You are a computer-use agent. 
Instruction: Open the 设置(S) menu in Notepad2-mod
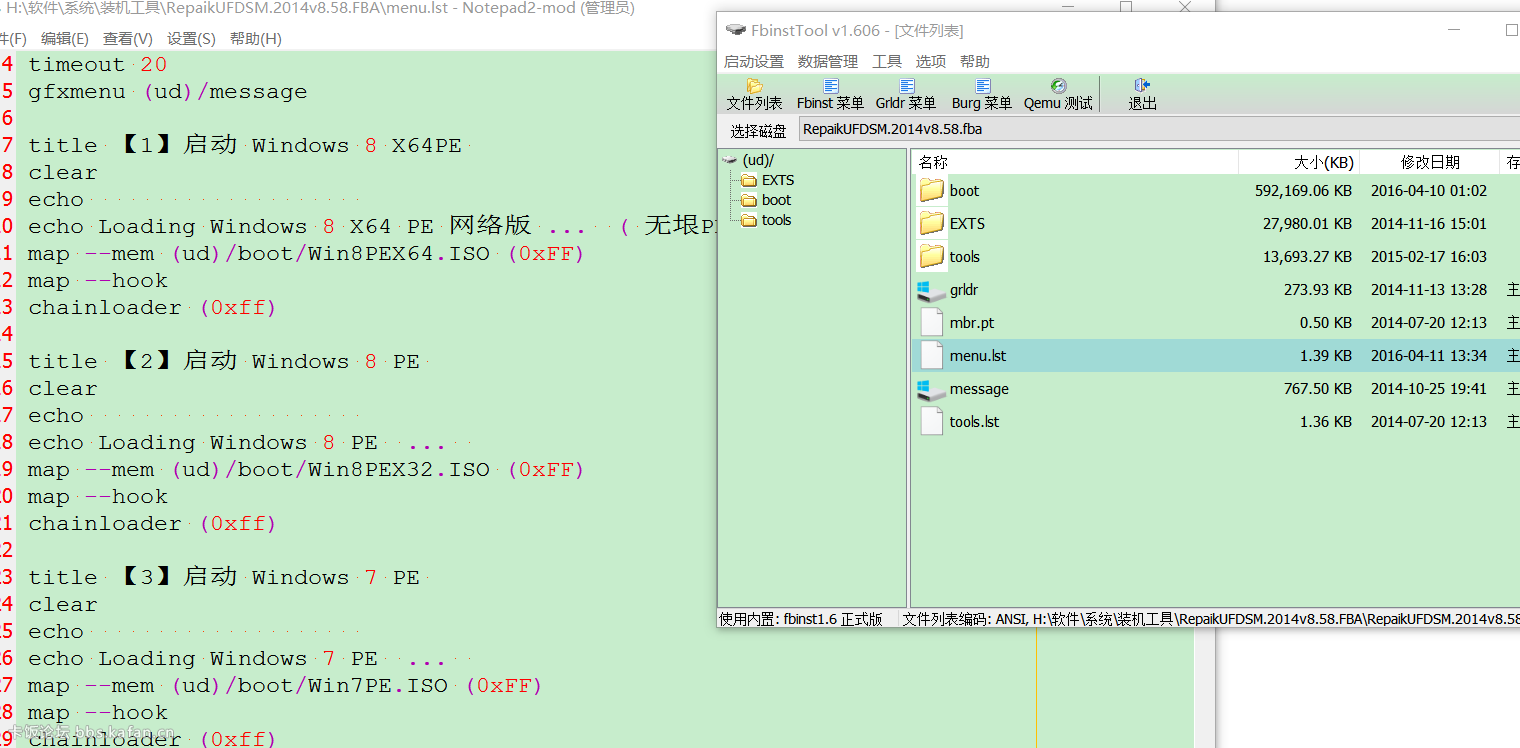(x=191, y=39)
